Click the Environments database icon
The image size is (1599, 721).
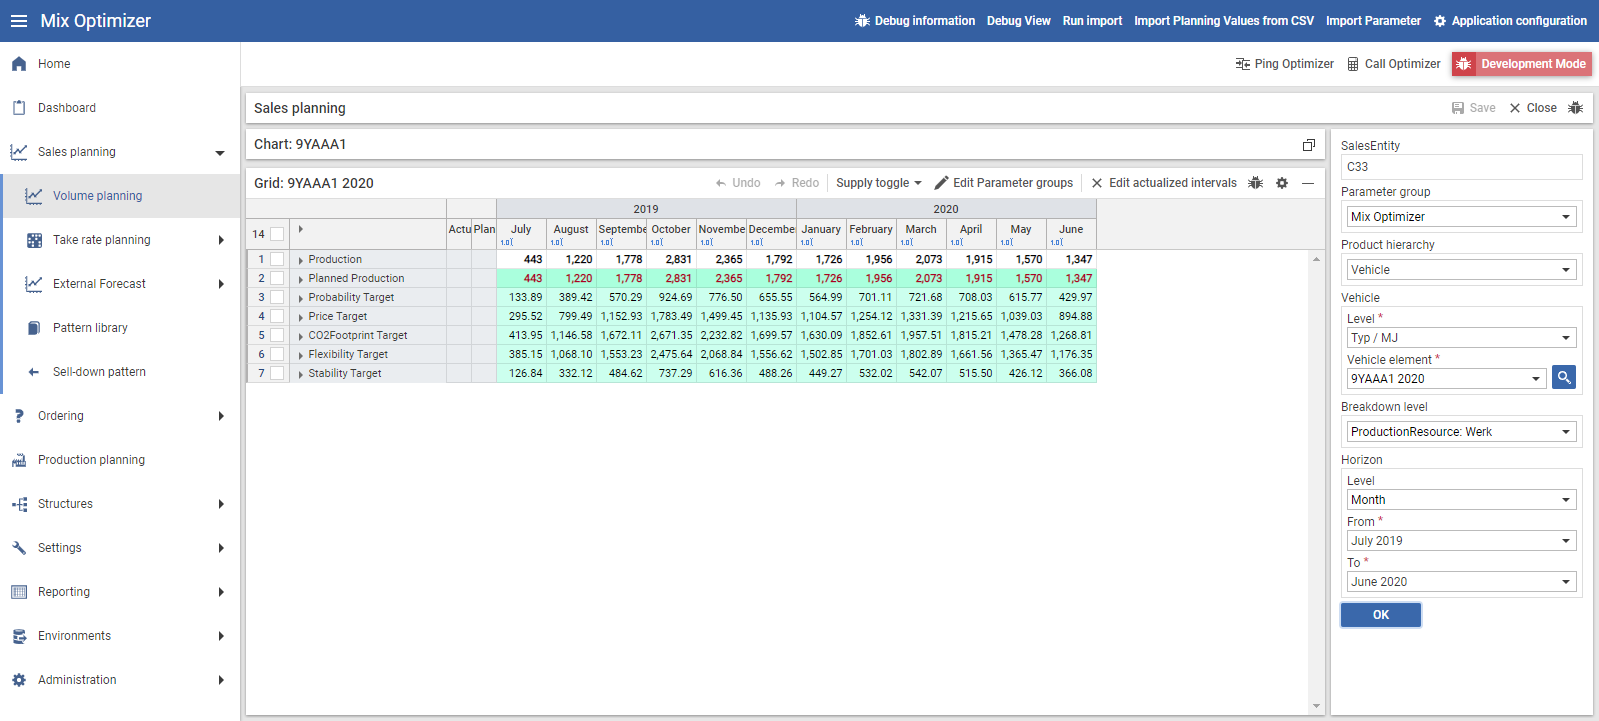click(x=19, y=636)
